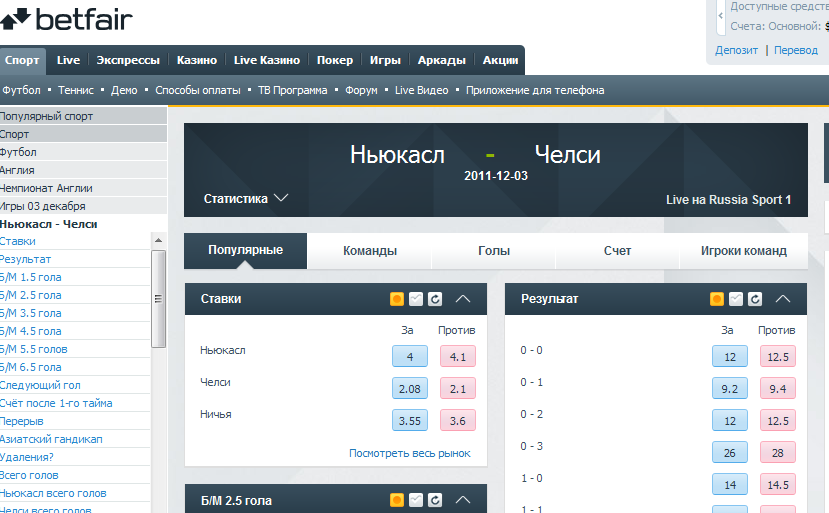Screen dimensions: 829x513
Task: Refresh the Б/М 2.5 гола panel
Action: point(435,500)
